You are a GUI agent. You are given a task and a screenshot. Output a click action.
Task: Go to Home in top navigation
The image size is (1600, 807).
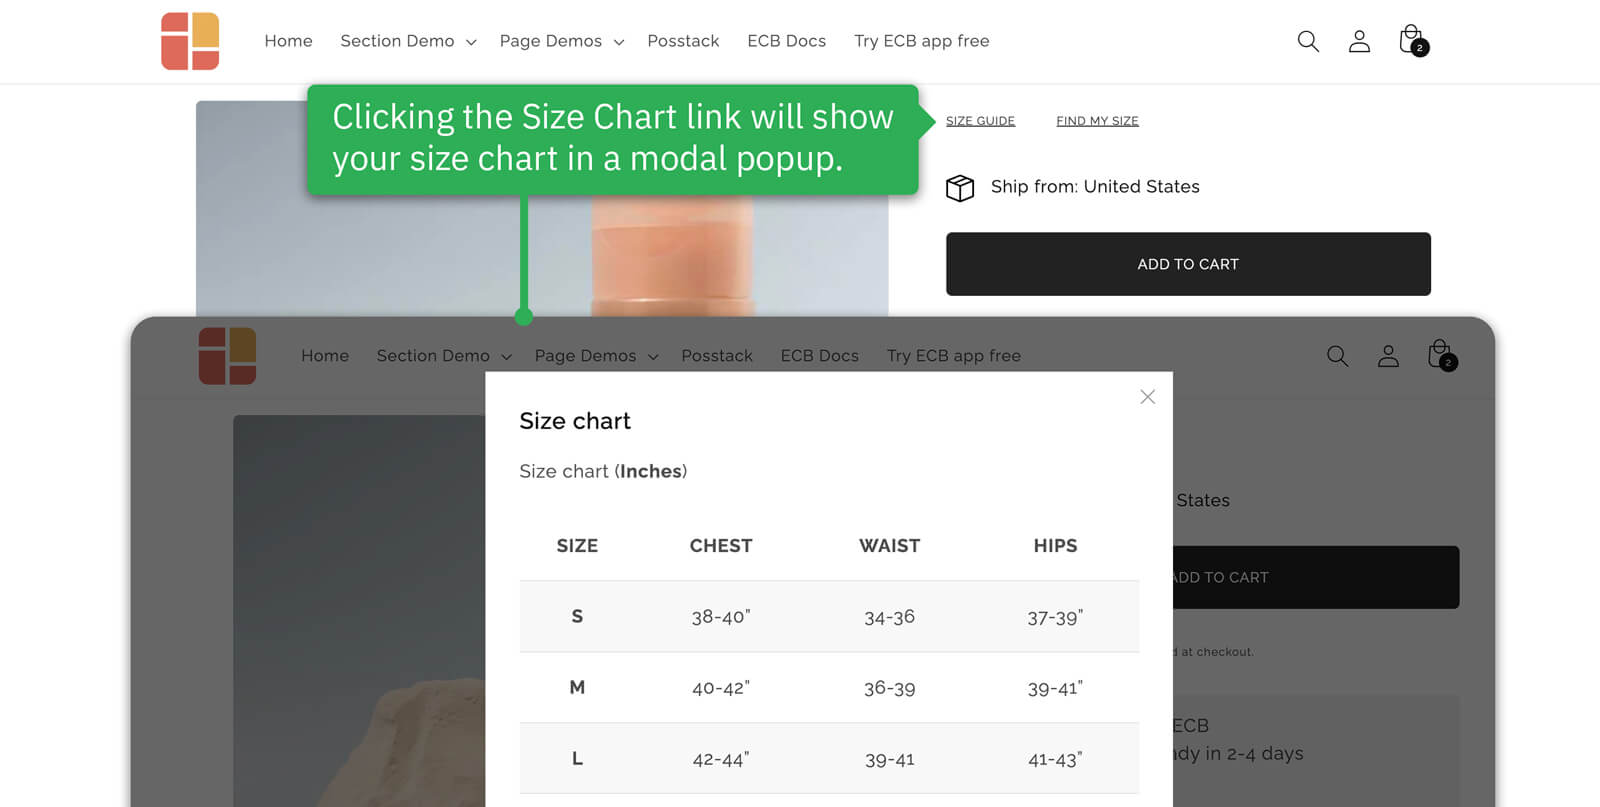288,41
